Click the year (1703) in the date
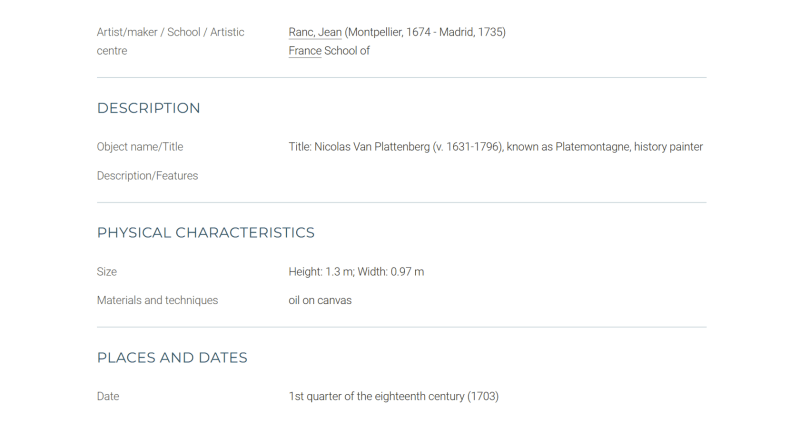This screenshot has height=433, width=800. [x=483, y=396]
